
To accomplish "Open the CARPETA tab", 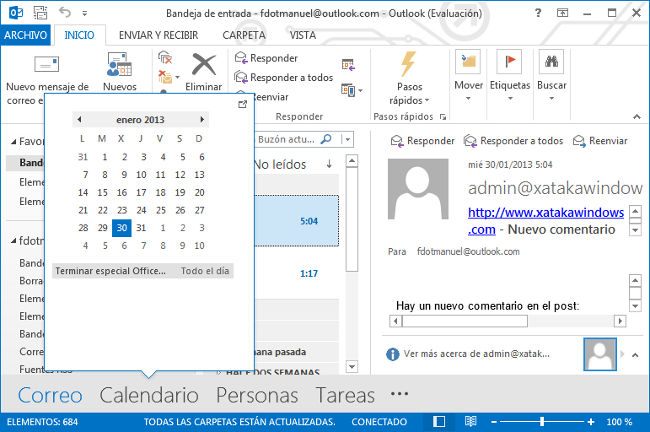I will [x=244, y=35].
